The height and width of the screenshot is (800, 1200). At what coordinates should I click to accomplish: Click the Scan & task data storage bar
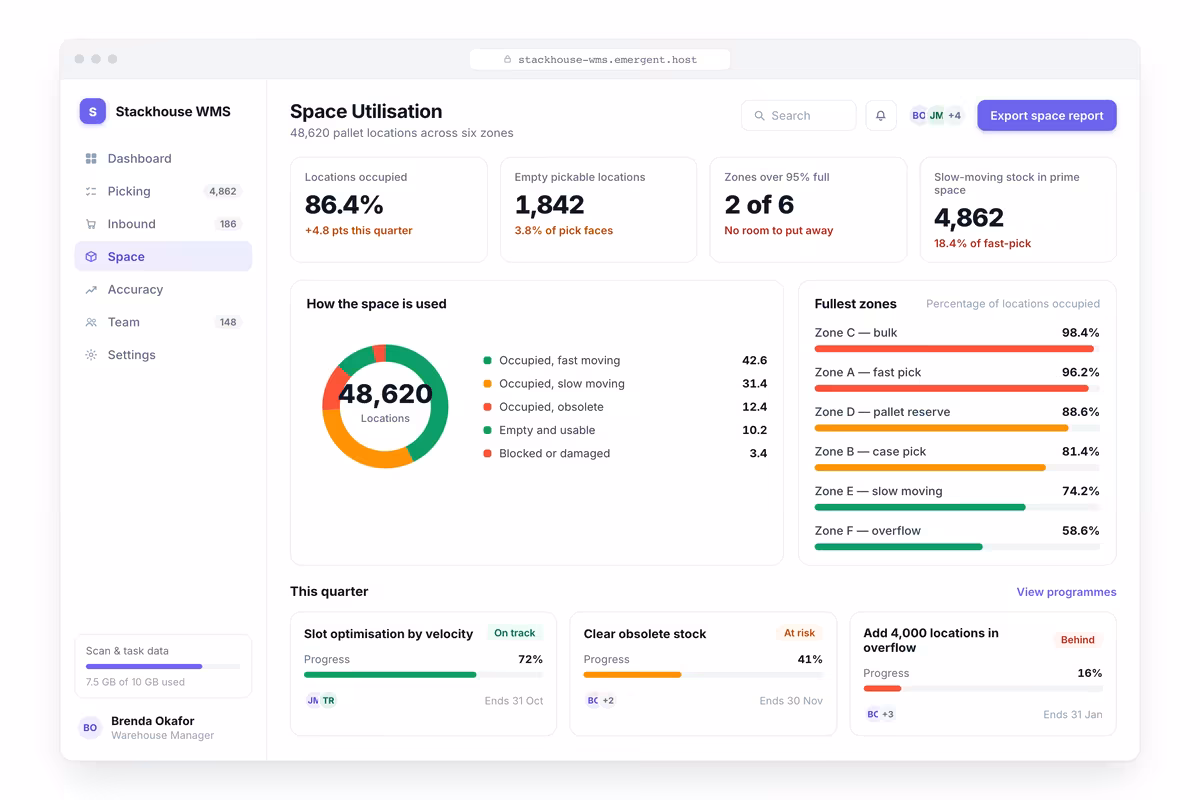coord(163,666)
